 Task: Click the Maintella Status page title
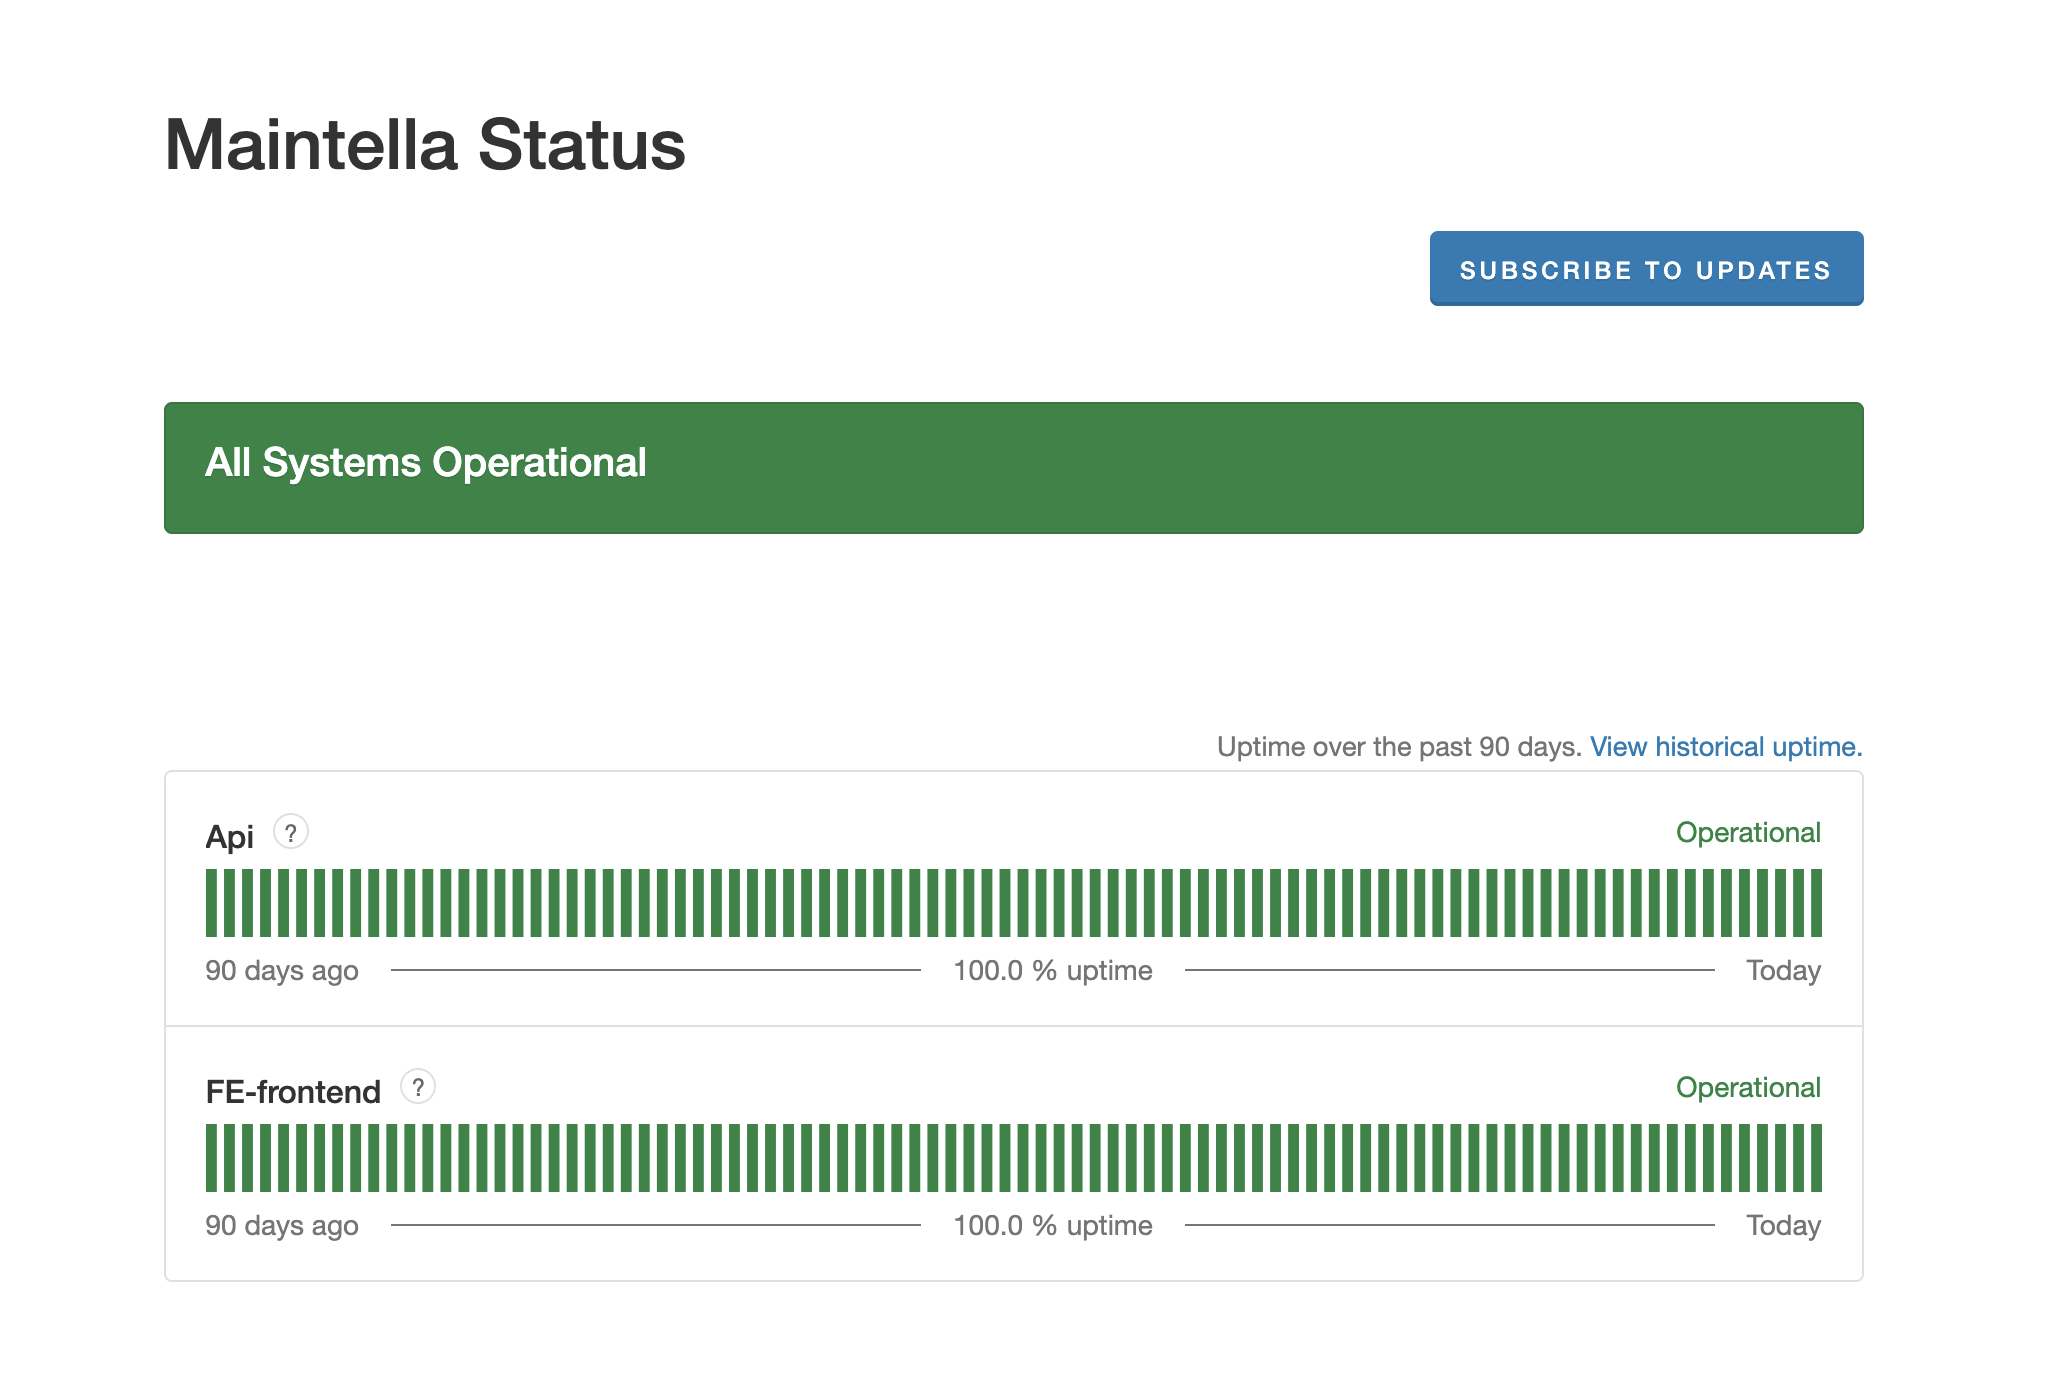pos(425,145)
